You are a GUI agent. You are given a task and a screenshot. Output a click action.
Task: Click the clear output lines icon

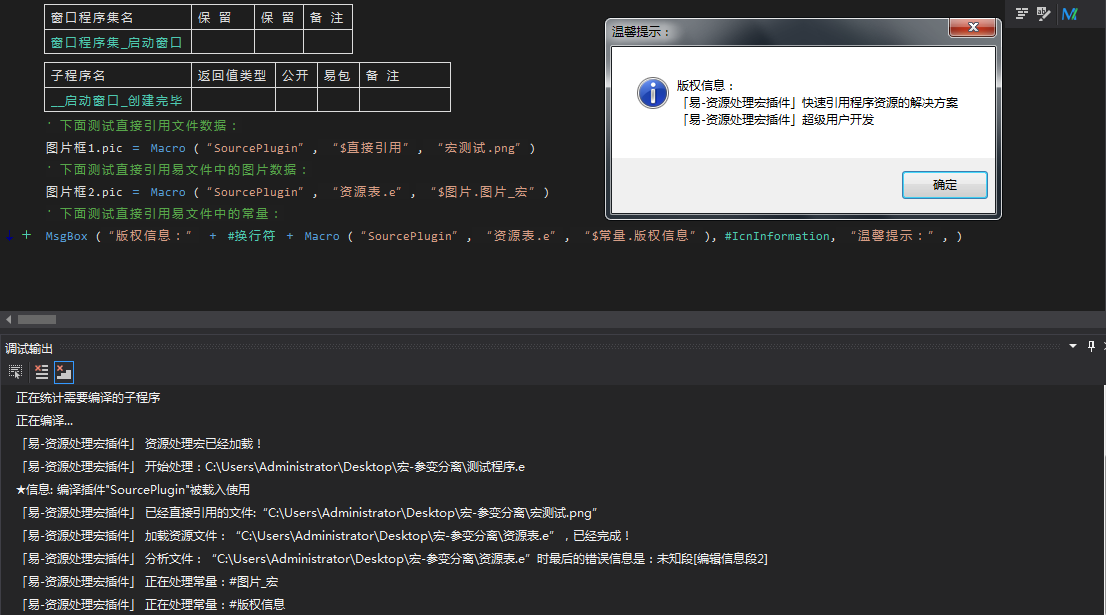[x=42, y=372]
